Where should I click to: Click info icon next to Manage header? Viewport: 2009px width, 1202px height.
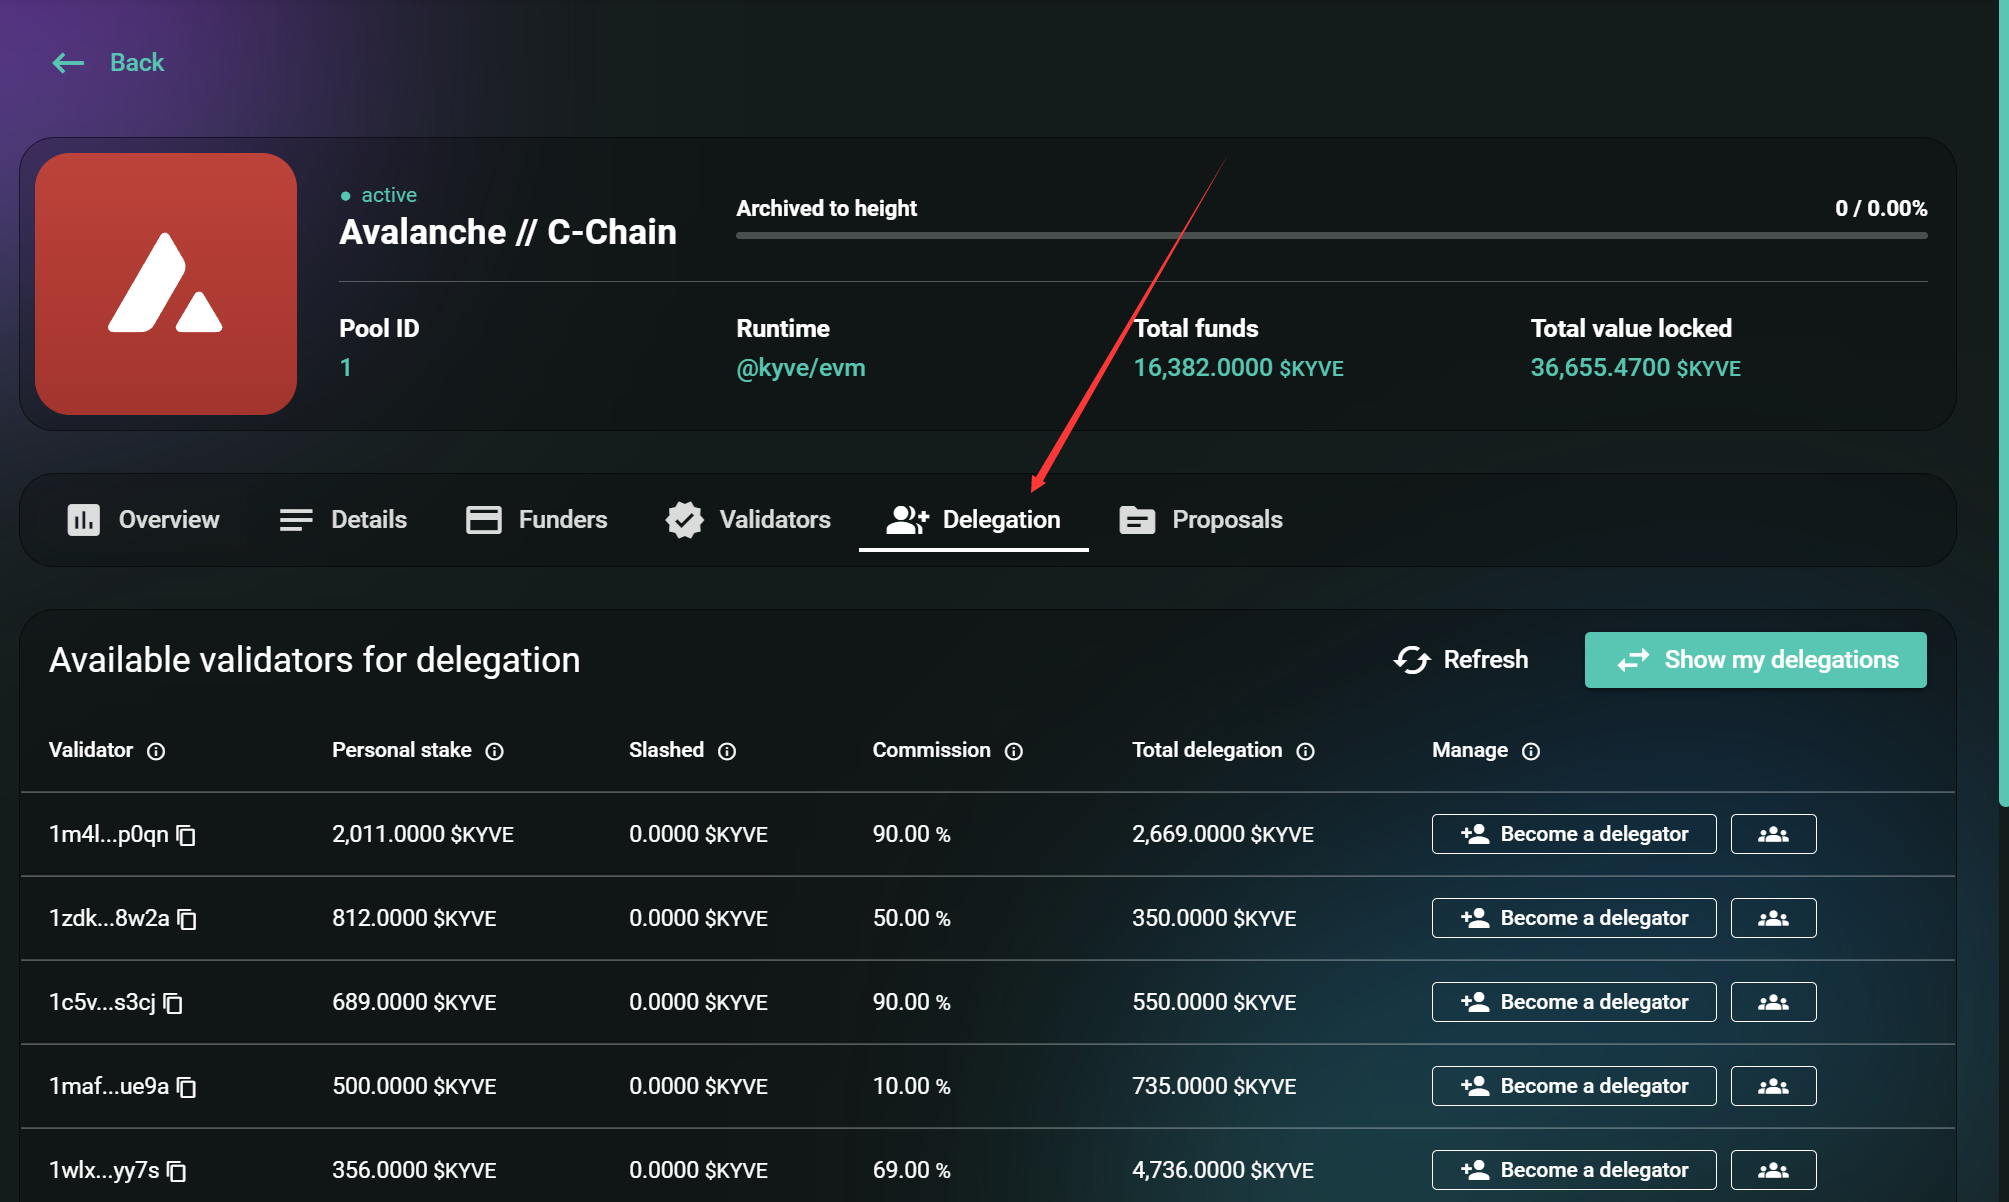click(x=1530, y=751)
